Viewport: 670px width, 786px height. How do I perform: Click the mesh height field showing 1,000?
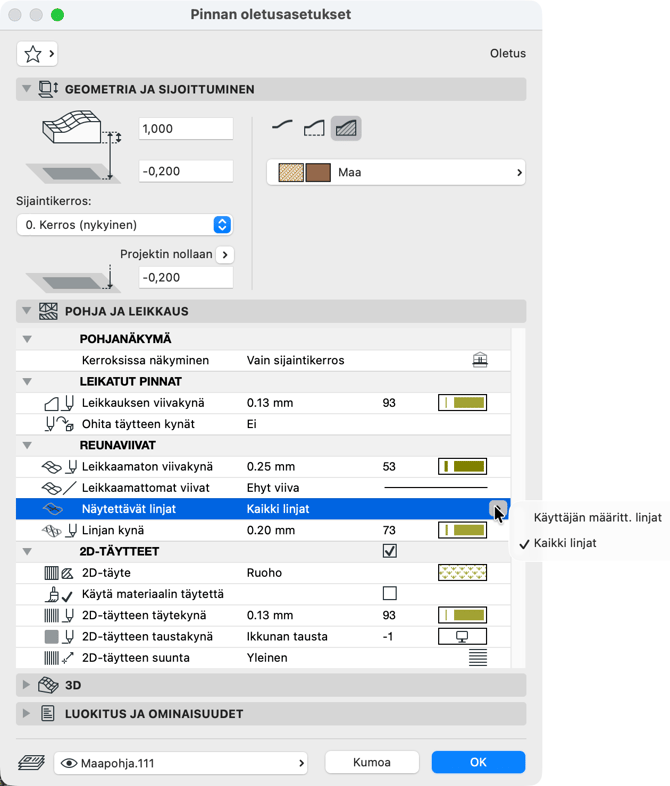186,129
